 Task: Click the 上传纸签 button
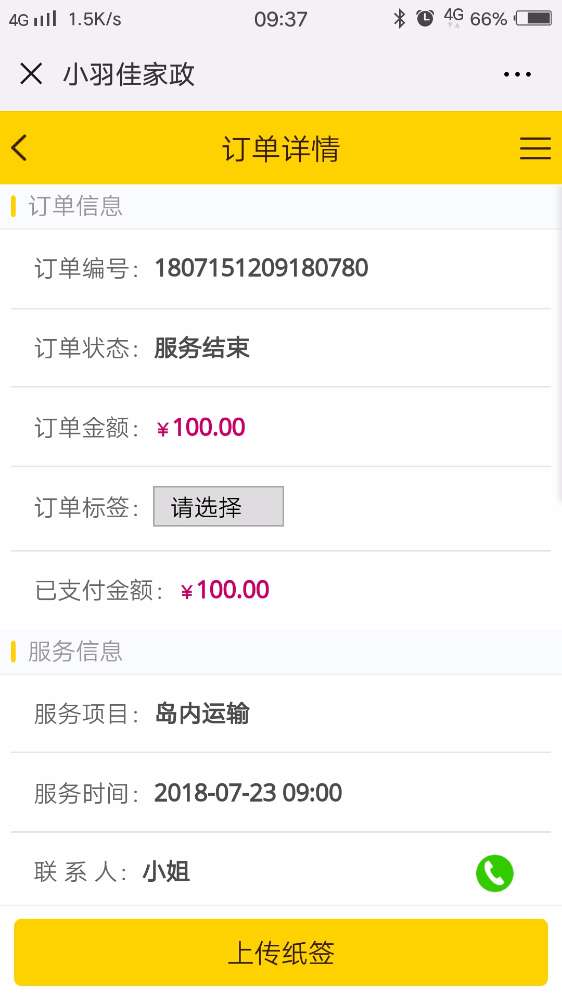pyautogui.click(x=281, y=952)
